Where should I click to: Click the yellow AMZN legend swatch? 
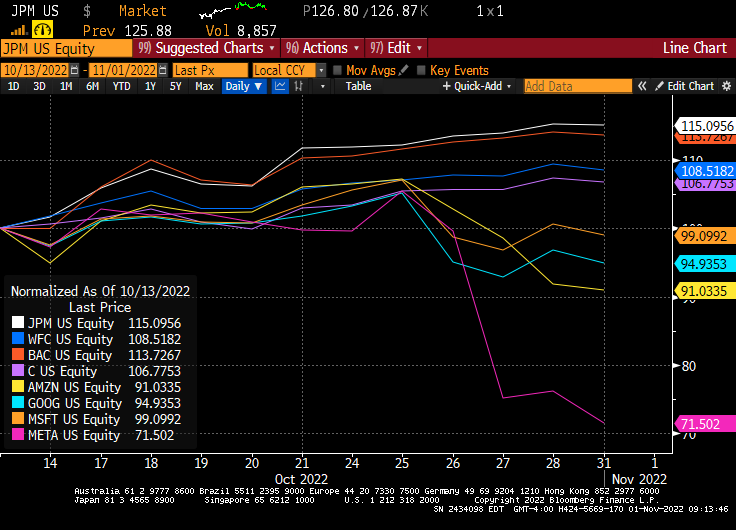tap(18, 386)
